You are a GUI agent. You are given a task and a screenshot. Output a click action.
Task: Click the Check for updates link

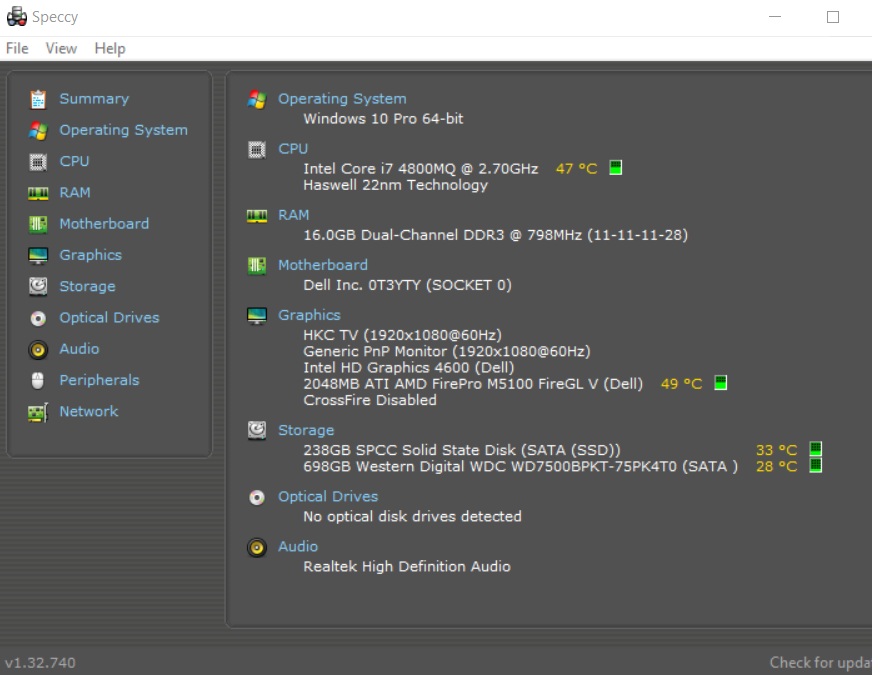tap(820, 662)
